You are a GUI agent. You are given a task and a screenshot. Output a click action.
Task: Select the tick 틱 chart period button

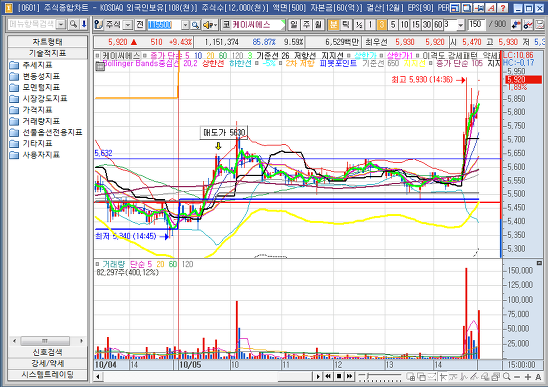click(x=346, y=25)
